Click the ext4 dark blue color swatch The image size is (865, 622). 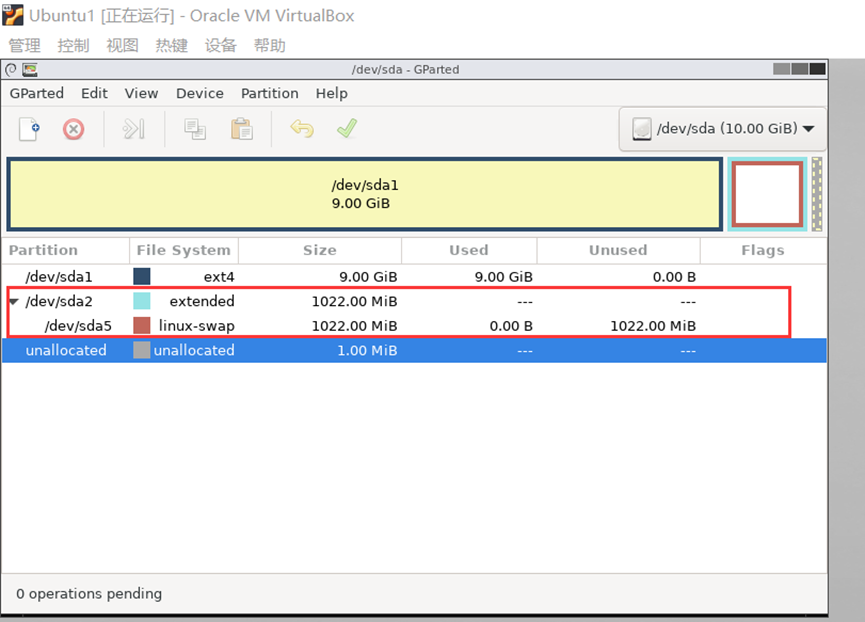(142, 276)
